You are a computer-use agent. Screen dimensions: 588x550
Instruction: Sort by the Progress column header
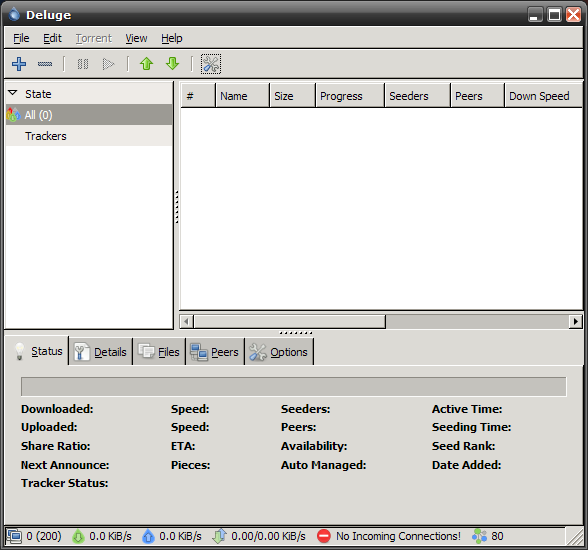pos(350,96)
